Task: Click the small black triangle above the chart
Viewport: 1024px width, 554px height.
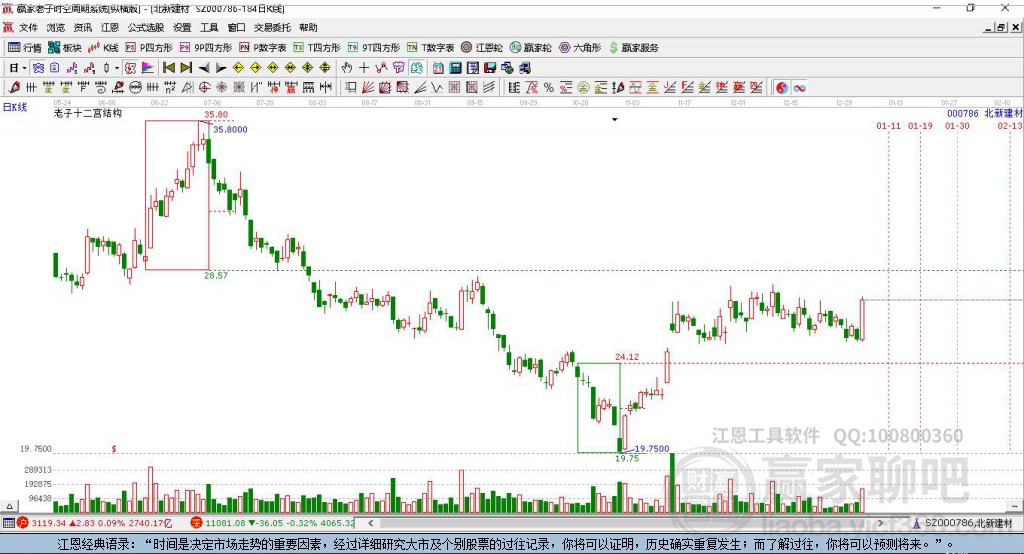Action: click(615, 119)
